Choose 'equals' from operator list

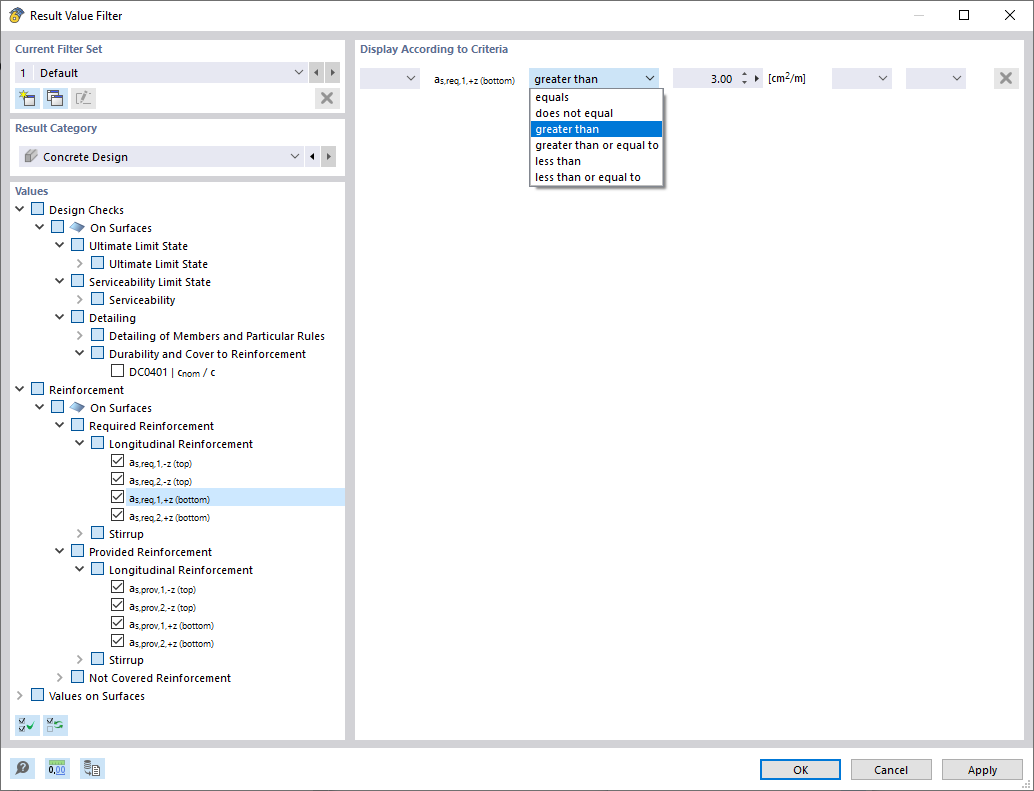point(596,97)
